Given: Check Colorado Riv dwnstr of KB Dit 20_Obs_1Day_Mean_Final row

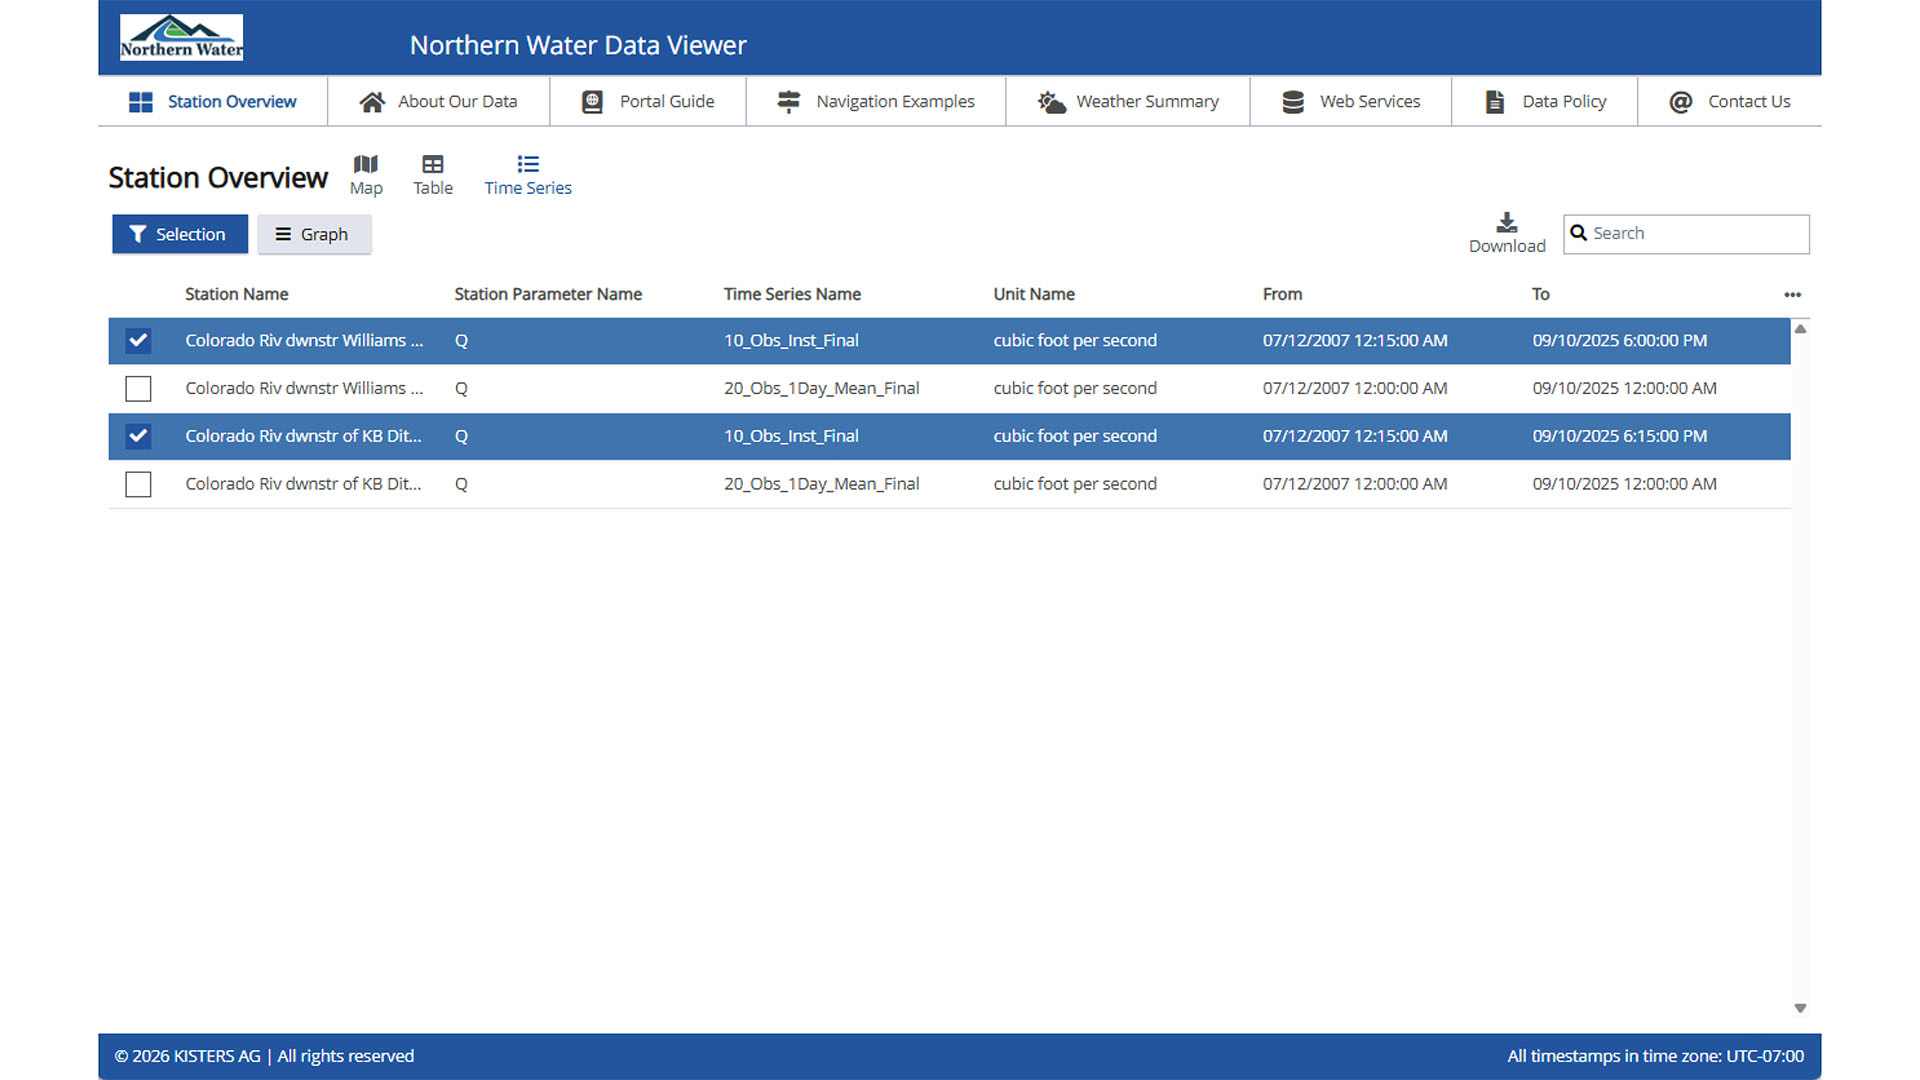Looking at the screenshot, I should coord(138,485).
